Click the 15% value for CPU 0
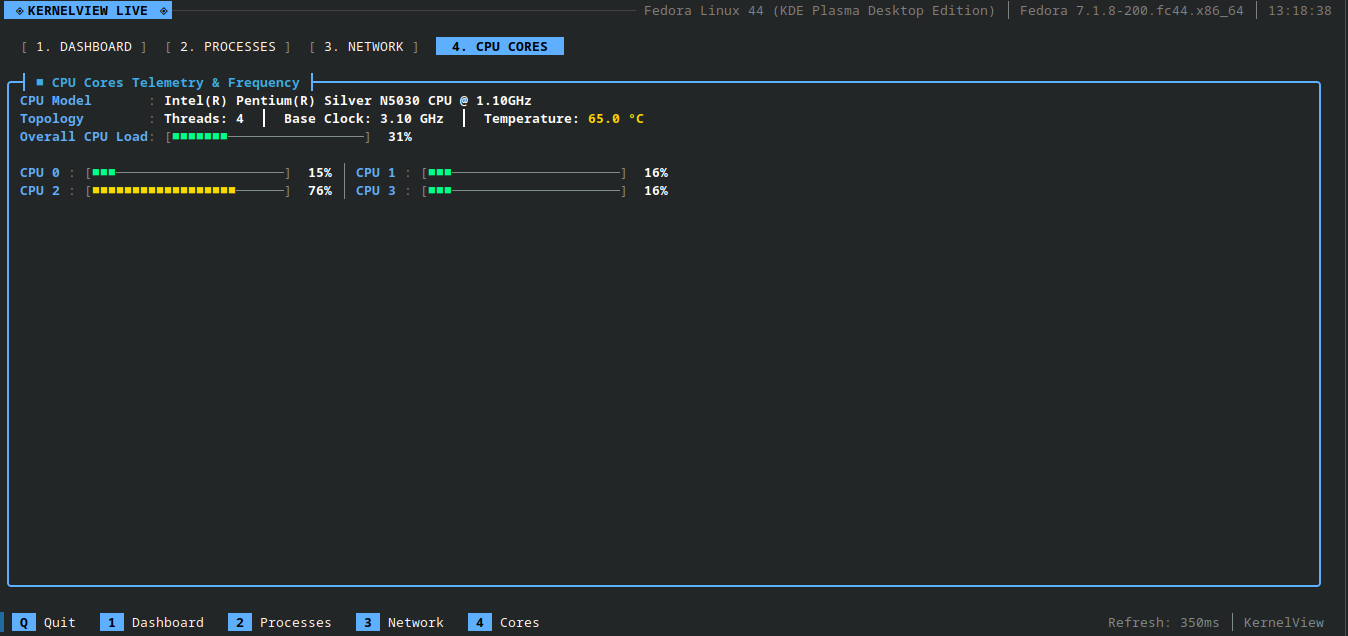The height and width of the screenshot is (636, 1348). (x=320, y=173)
